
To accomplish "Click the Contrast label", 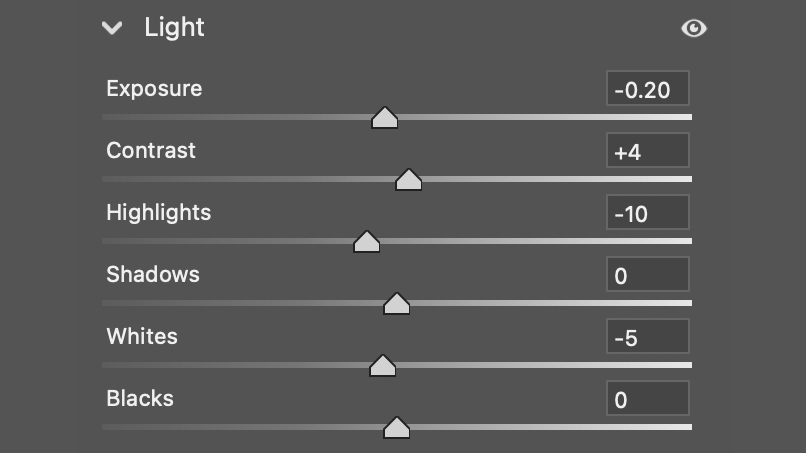I will (x=151, y=151).
